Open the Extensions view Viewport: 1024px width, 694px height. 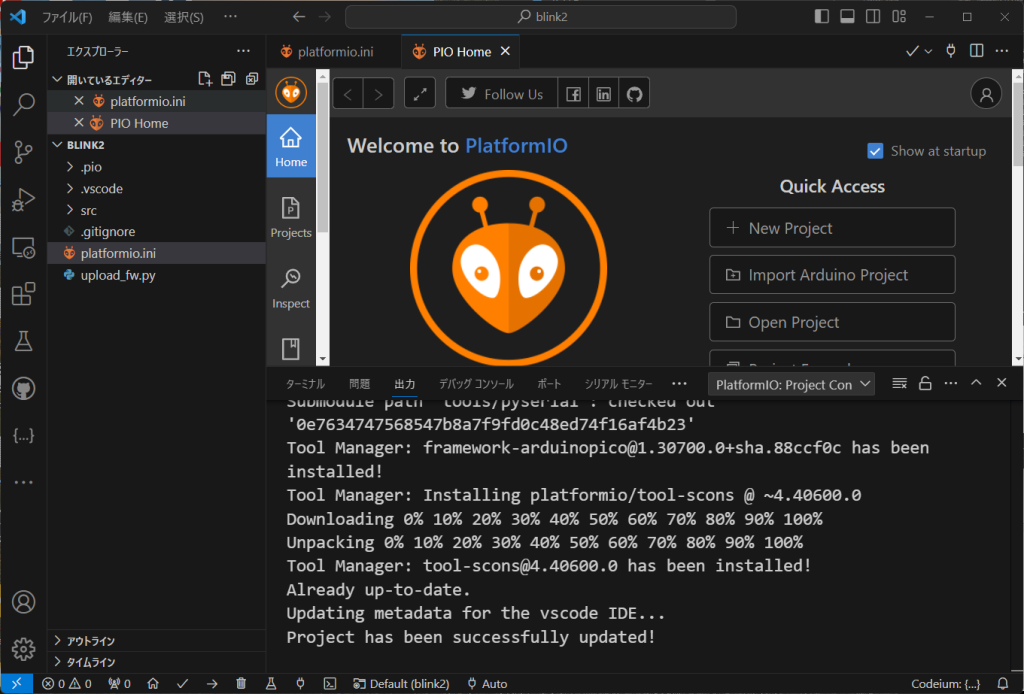[x=24, y=294]
